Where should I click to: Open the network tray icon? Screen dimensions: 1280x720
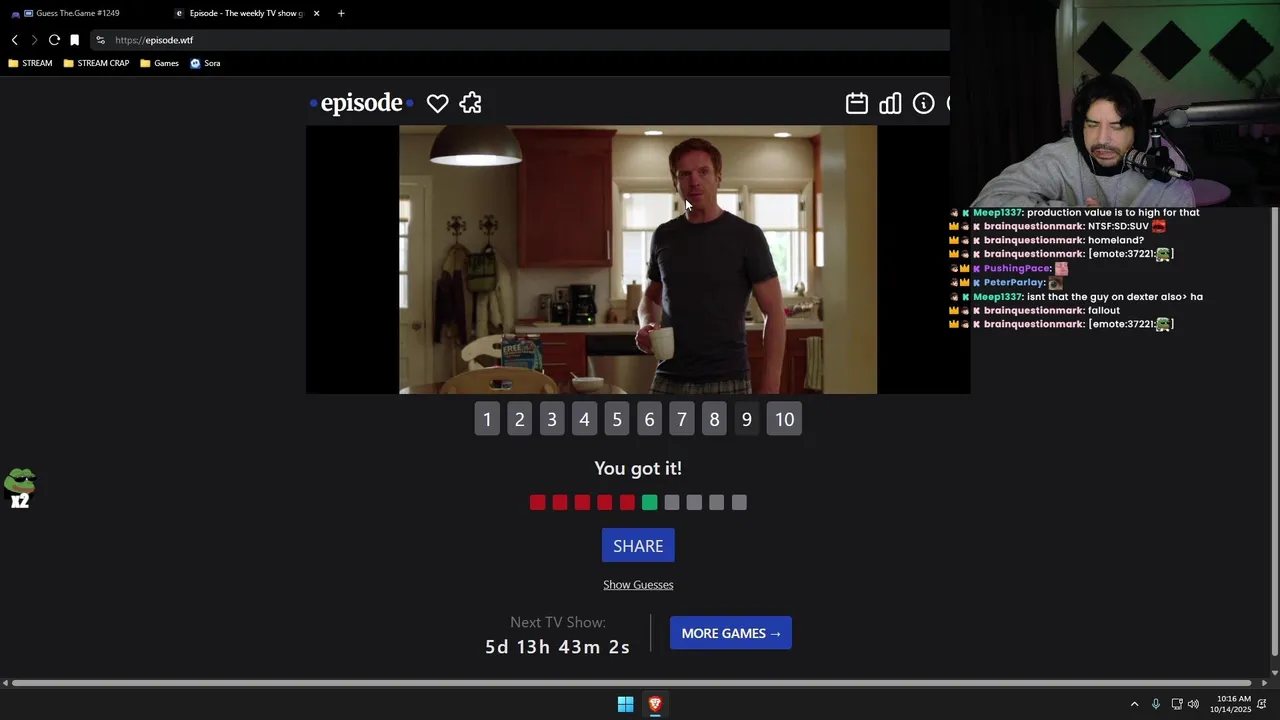pyautogui.click(x=1177, y=704)
